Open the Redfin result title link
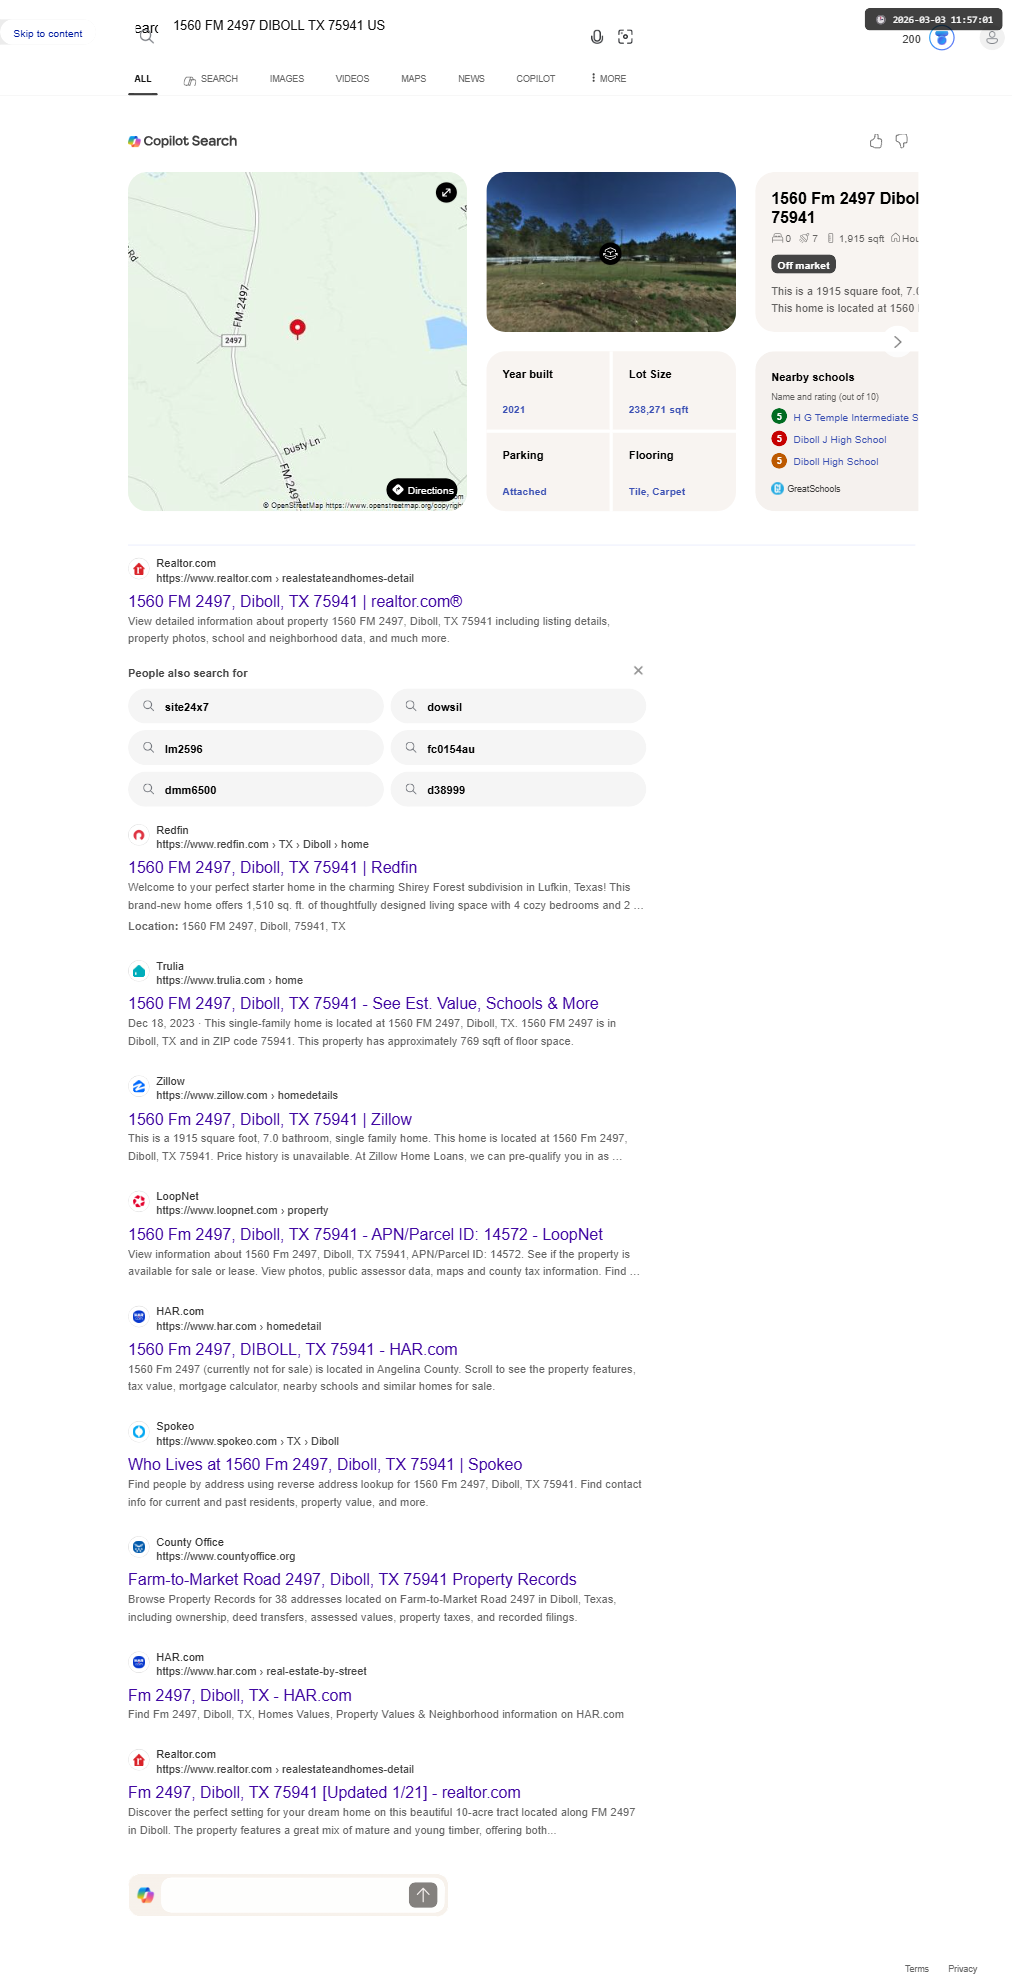 click(x=272, y=868)
